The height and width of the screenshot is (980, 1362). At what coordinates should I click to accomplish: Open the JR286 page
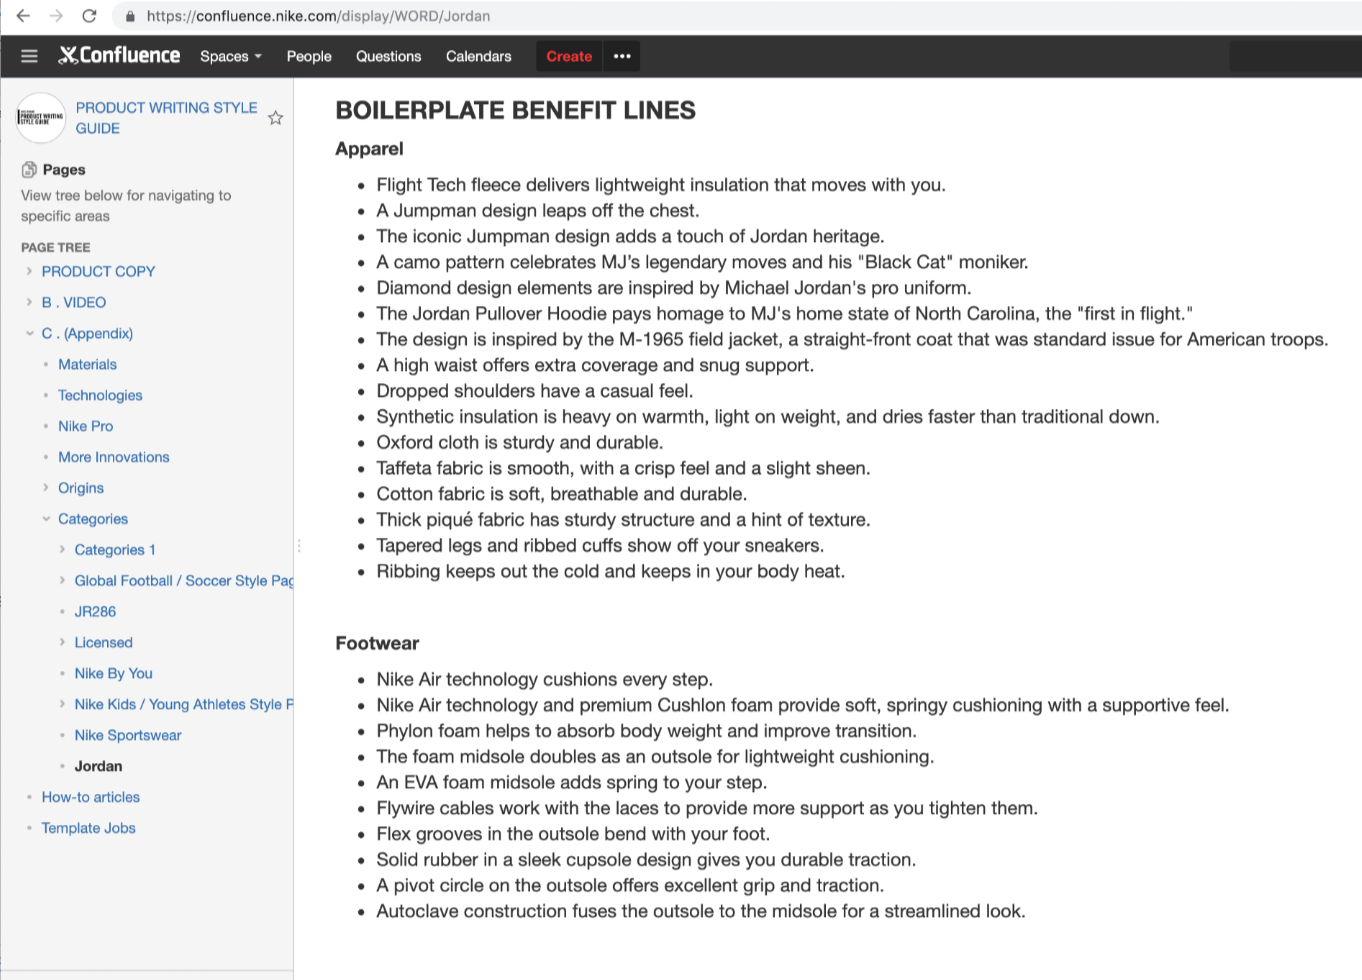95,612
